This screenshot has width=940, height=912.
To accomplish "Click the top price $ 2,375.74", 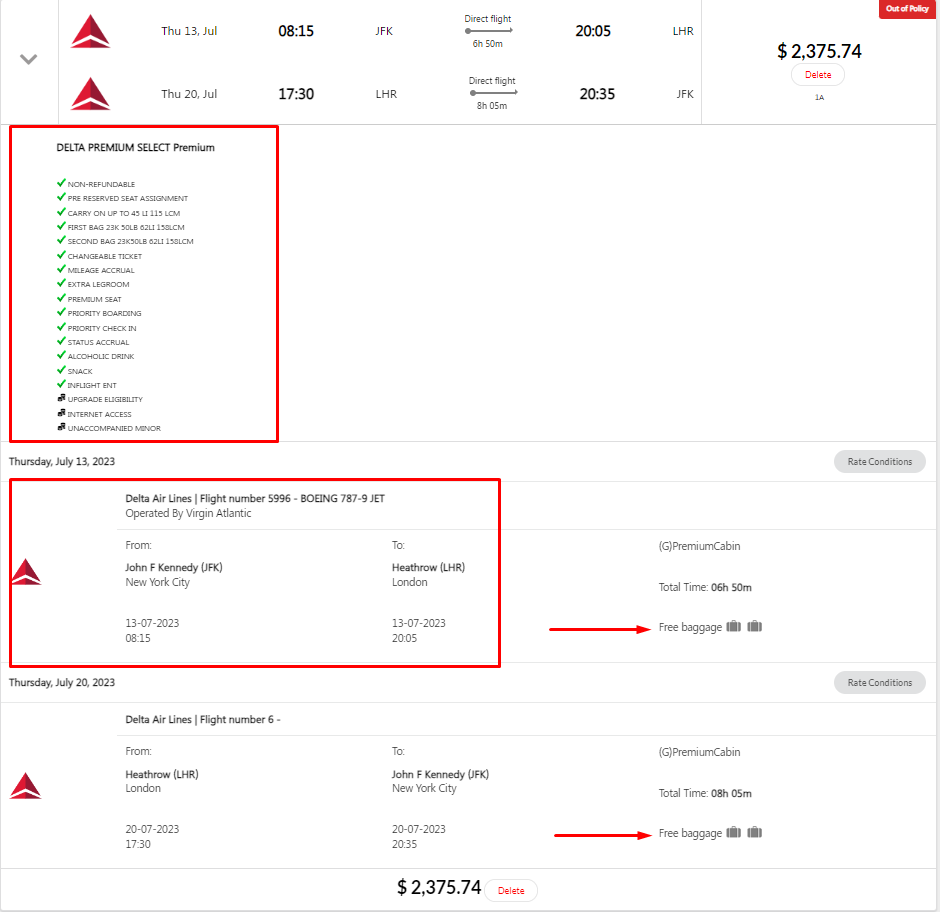I will [819, 51].
